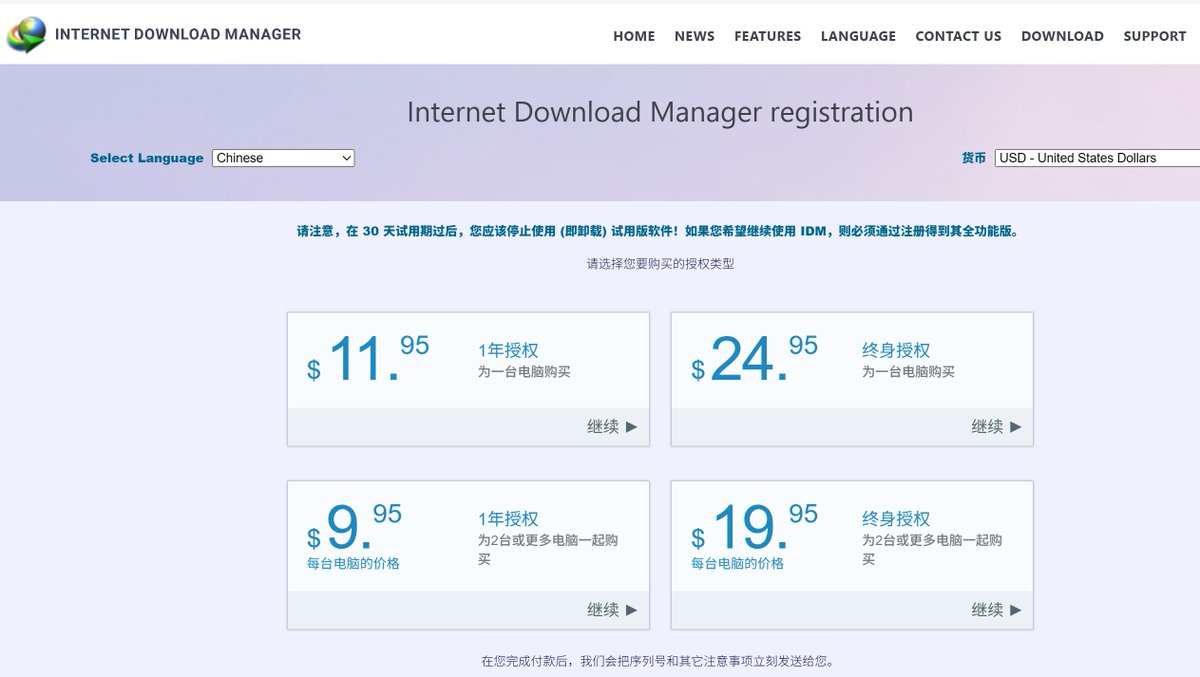
Task: Click the $9.95 price text
Action: [x=354, y=528]
